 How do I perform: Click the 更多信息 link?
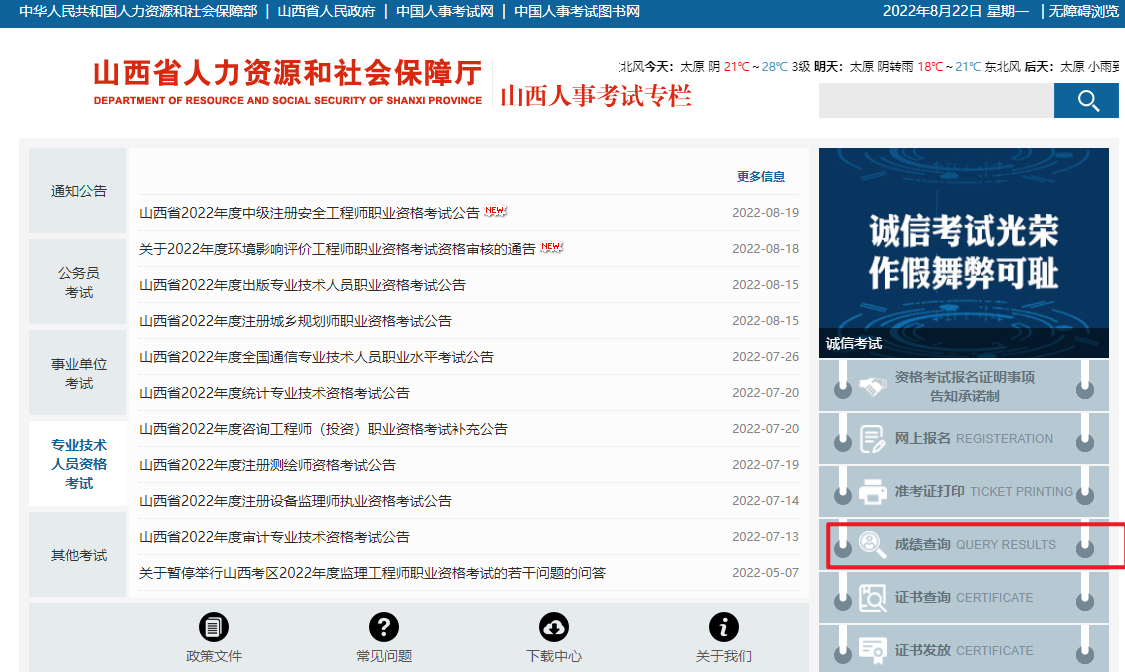[x=761, y=176]
